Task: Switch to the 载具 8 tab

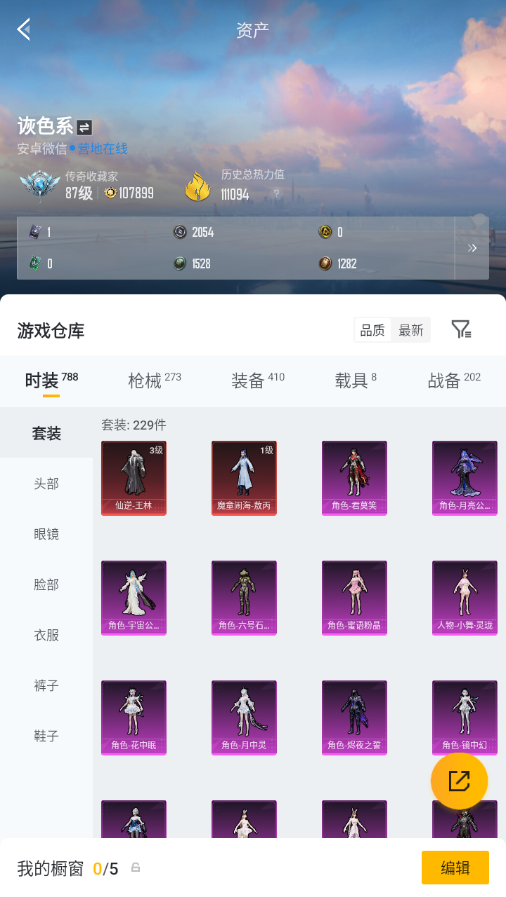Action: click(356, 380)
